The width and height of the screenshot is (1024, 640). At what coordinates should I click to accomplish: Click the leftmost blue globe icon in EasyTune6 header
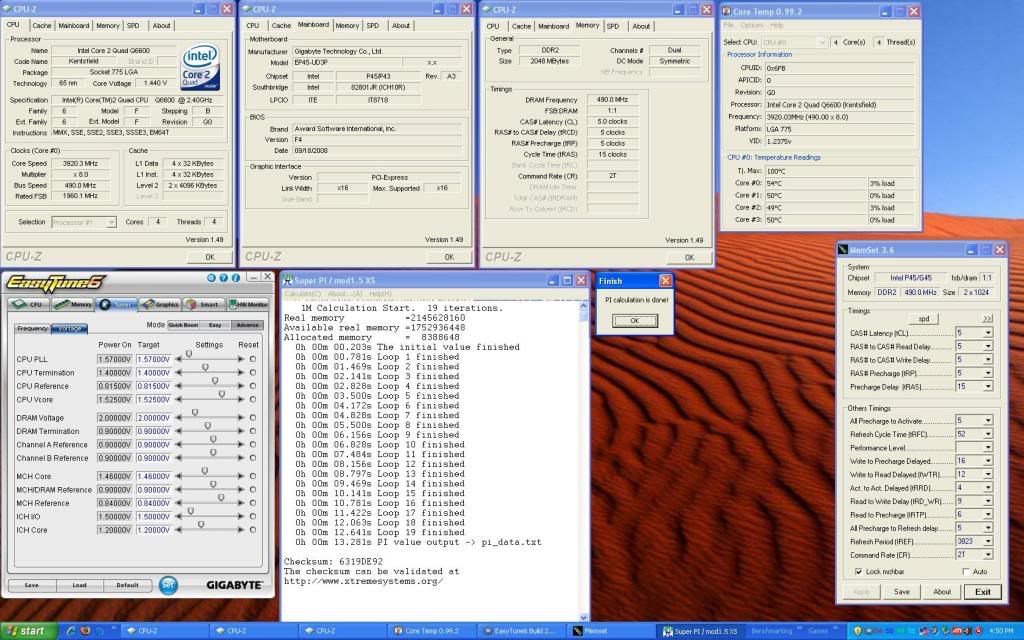point(211,278)
